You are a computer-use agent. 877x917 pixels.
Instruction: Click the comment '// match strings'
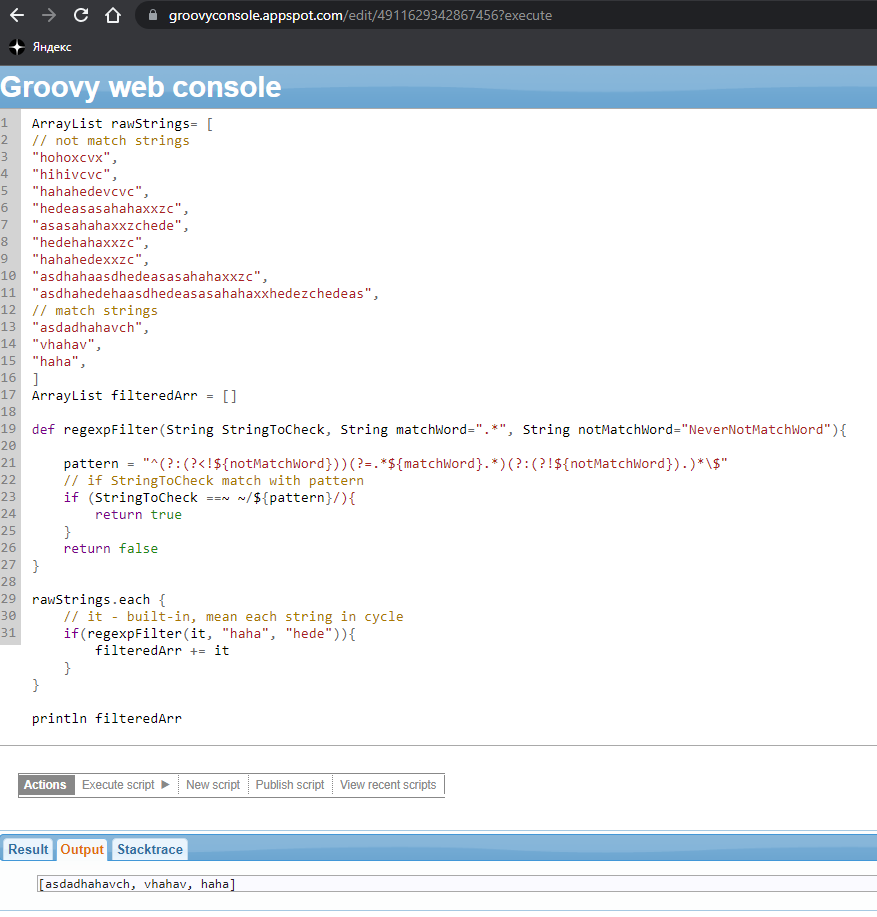coord(95,311)
